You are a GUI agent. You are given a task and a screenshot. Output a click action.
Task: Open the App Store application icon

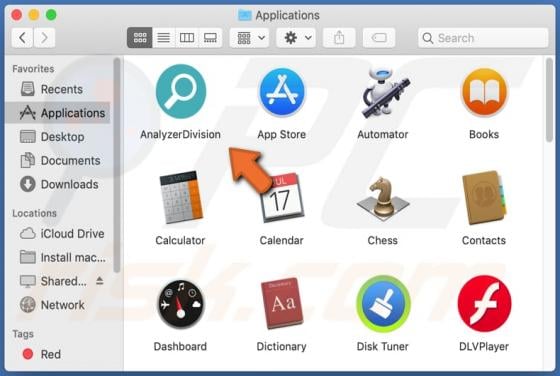coord(282,92)
